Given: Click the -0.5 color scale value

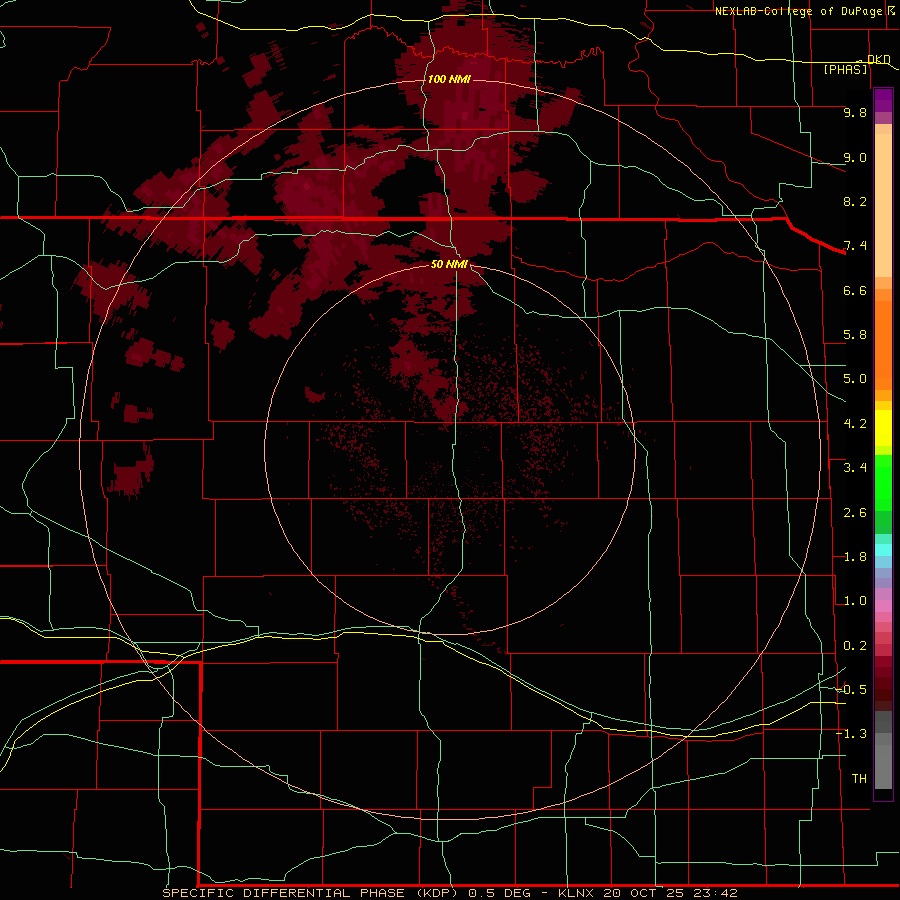Looking at the screenshot, I should coord(852,690).
